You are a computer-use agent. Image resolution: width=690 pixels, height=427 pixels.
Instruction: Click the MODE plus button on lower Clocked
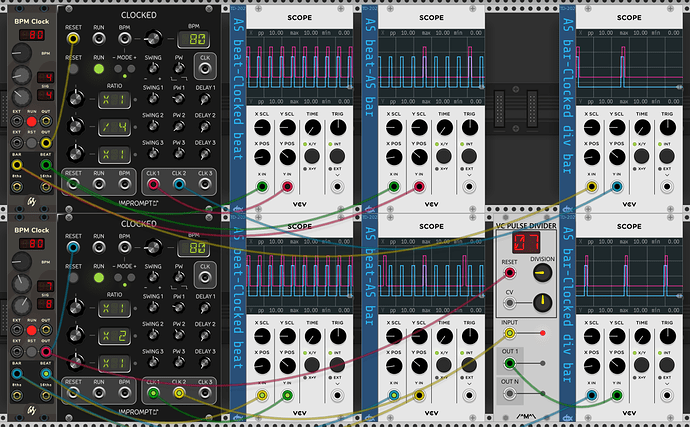click(131, 277)
